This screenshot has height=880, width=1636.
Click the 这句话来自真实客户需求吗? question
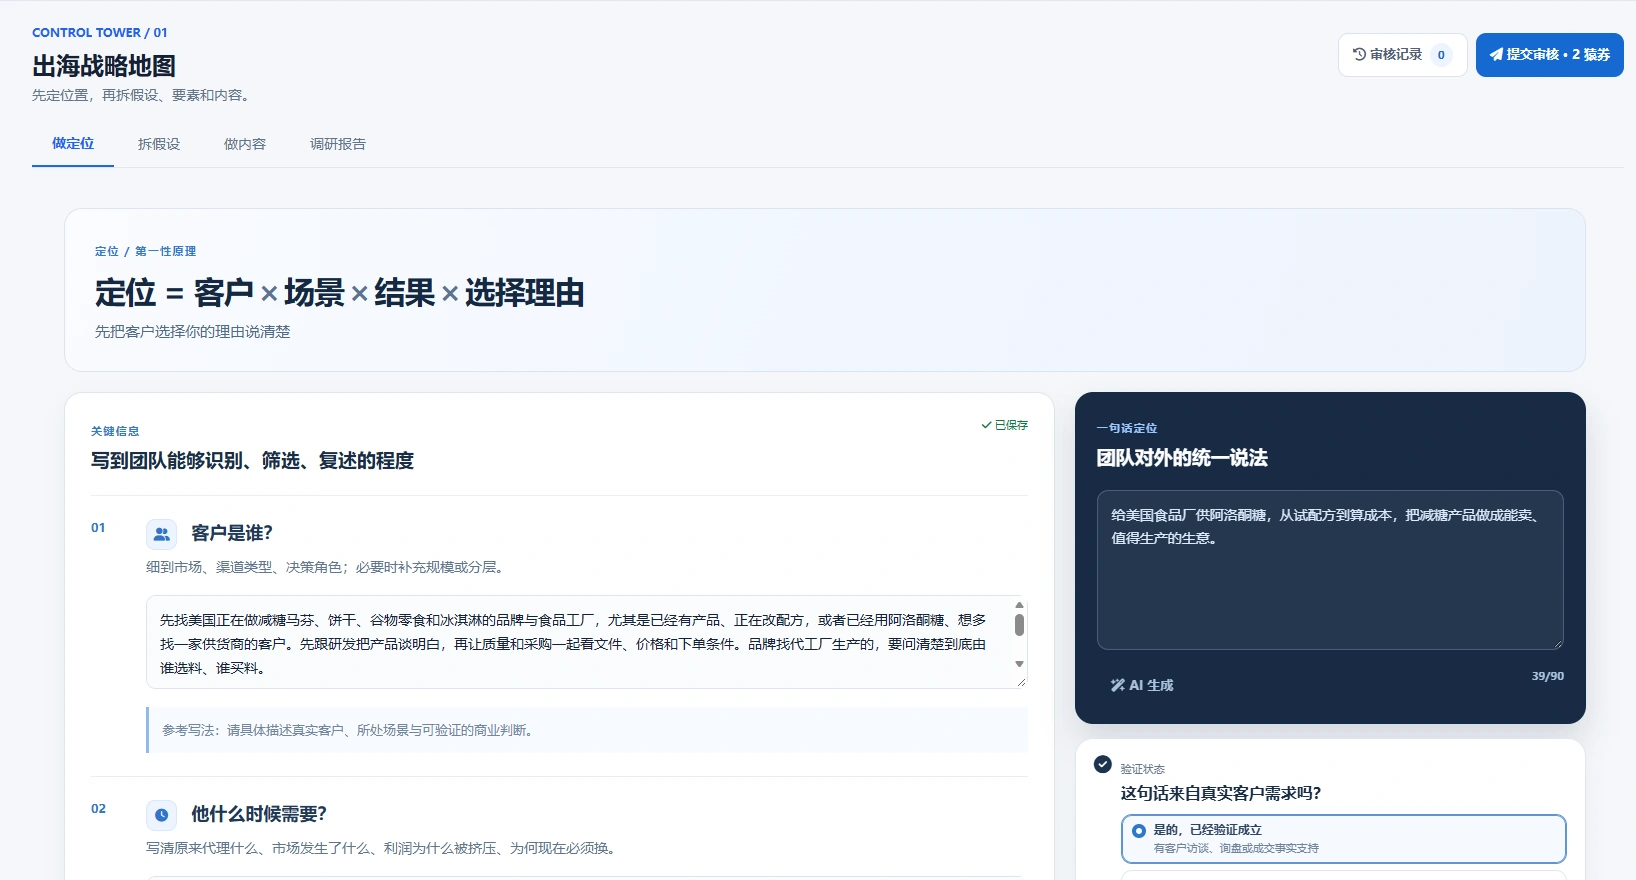coord(1221,793)
